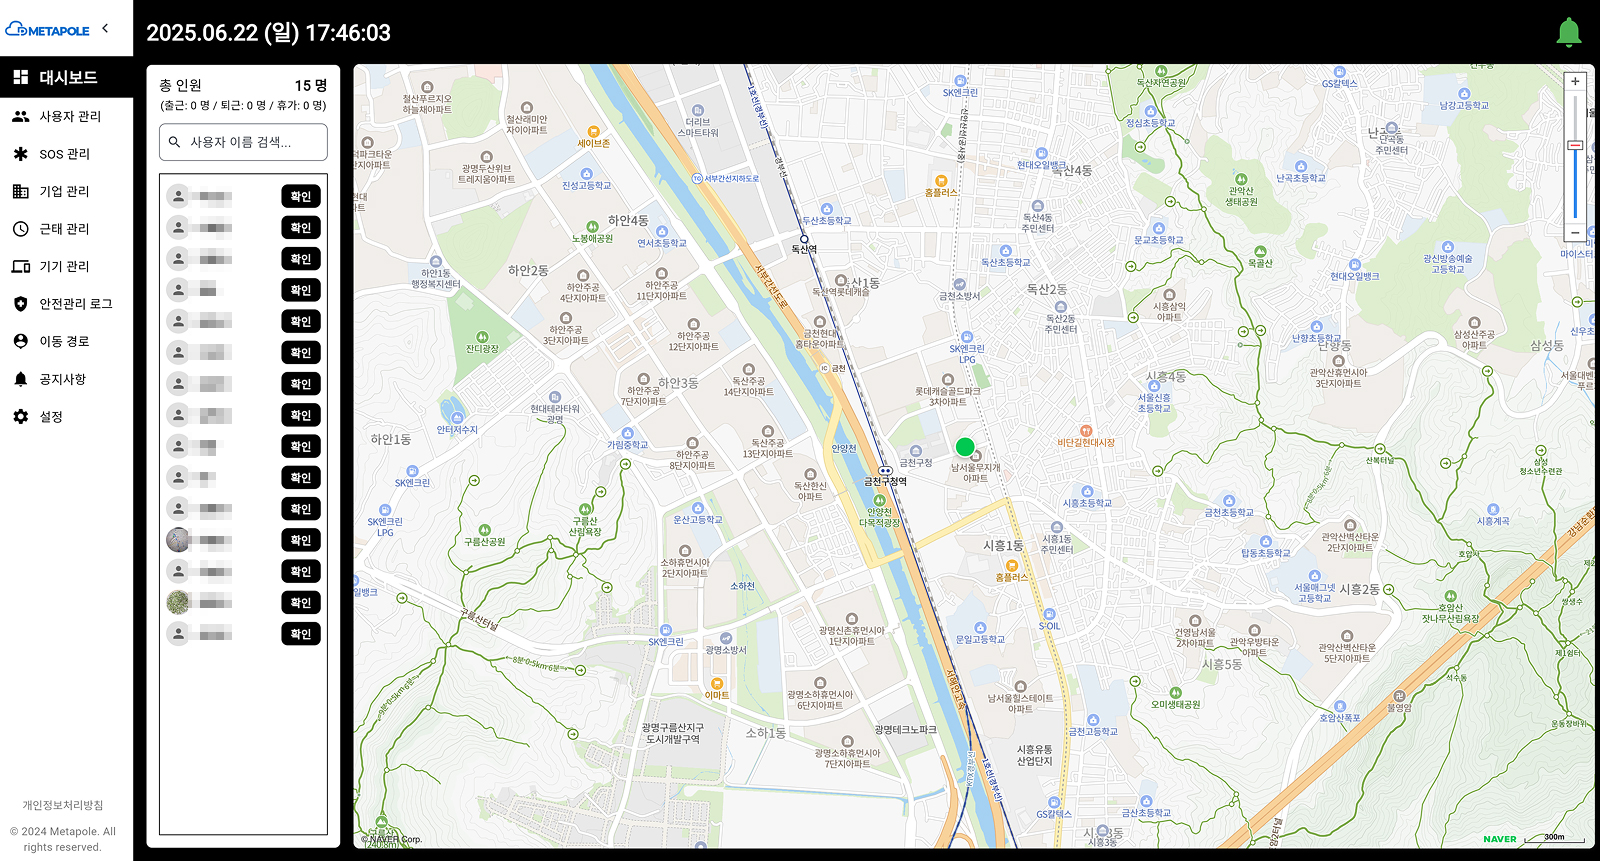Click the Metapole logo
The height and width of the screenshot is (861, 1600).
point(48,30)
